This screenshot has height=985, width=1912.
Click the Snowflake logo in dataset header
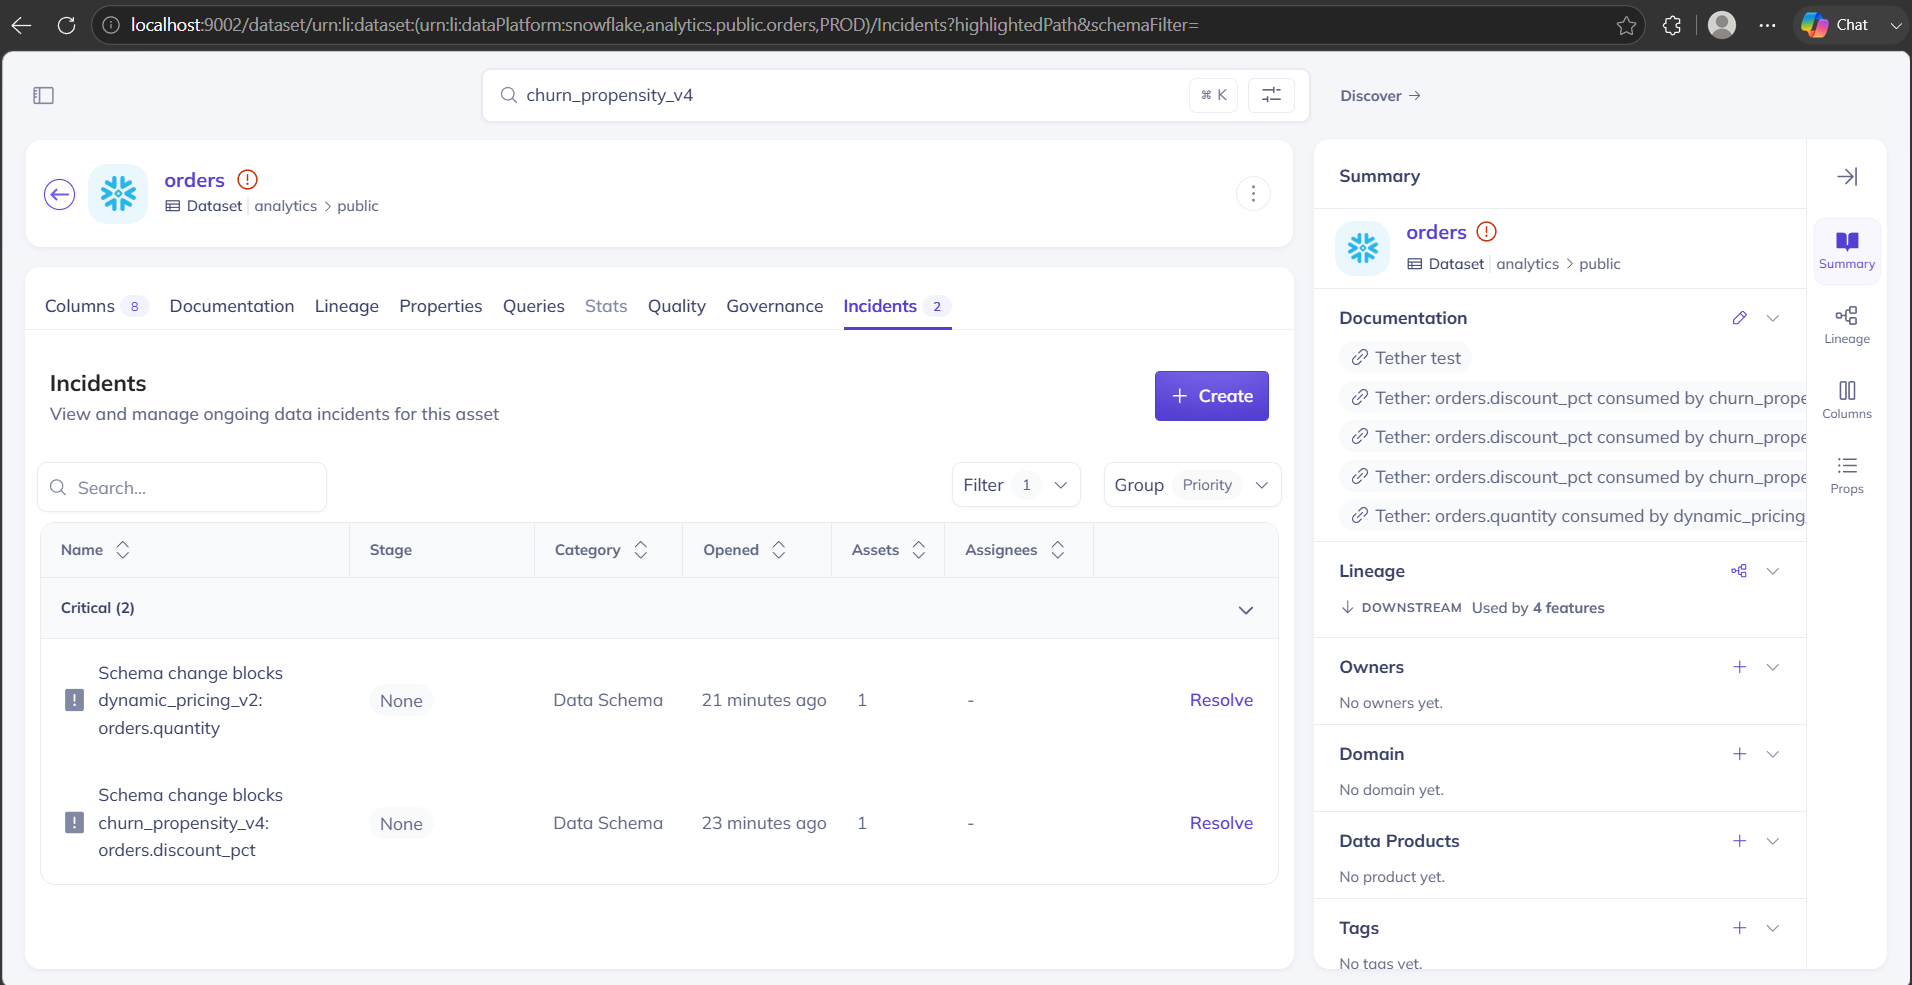(118, 194)
